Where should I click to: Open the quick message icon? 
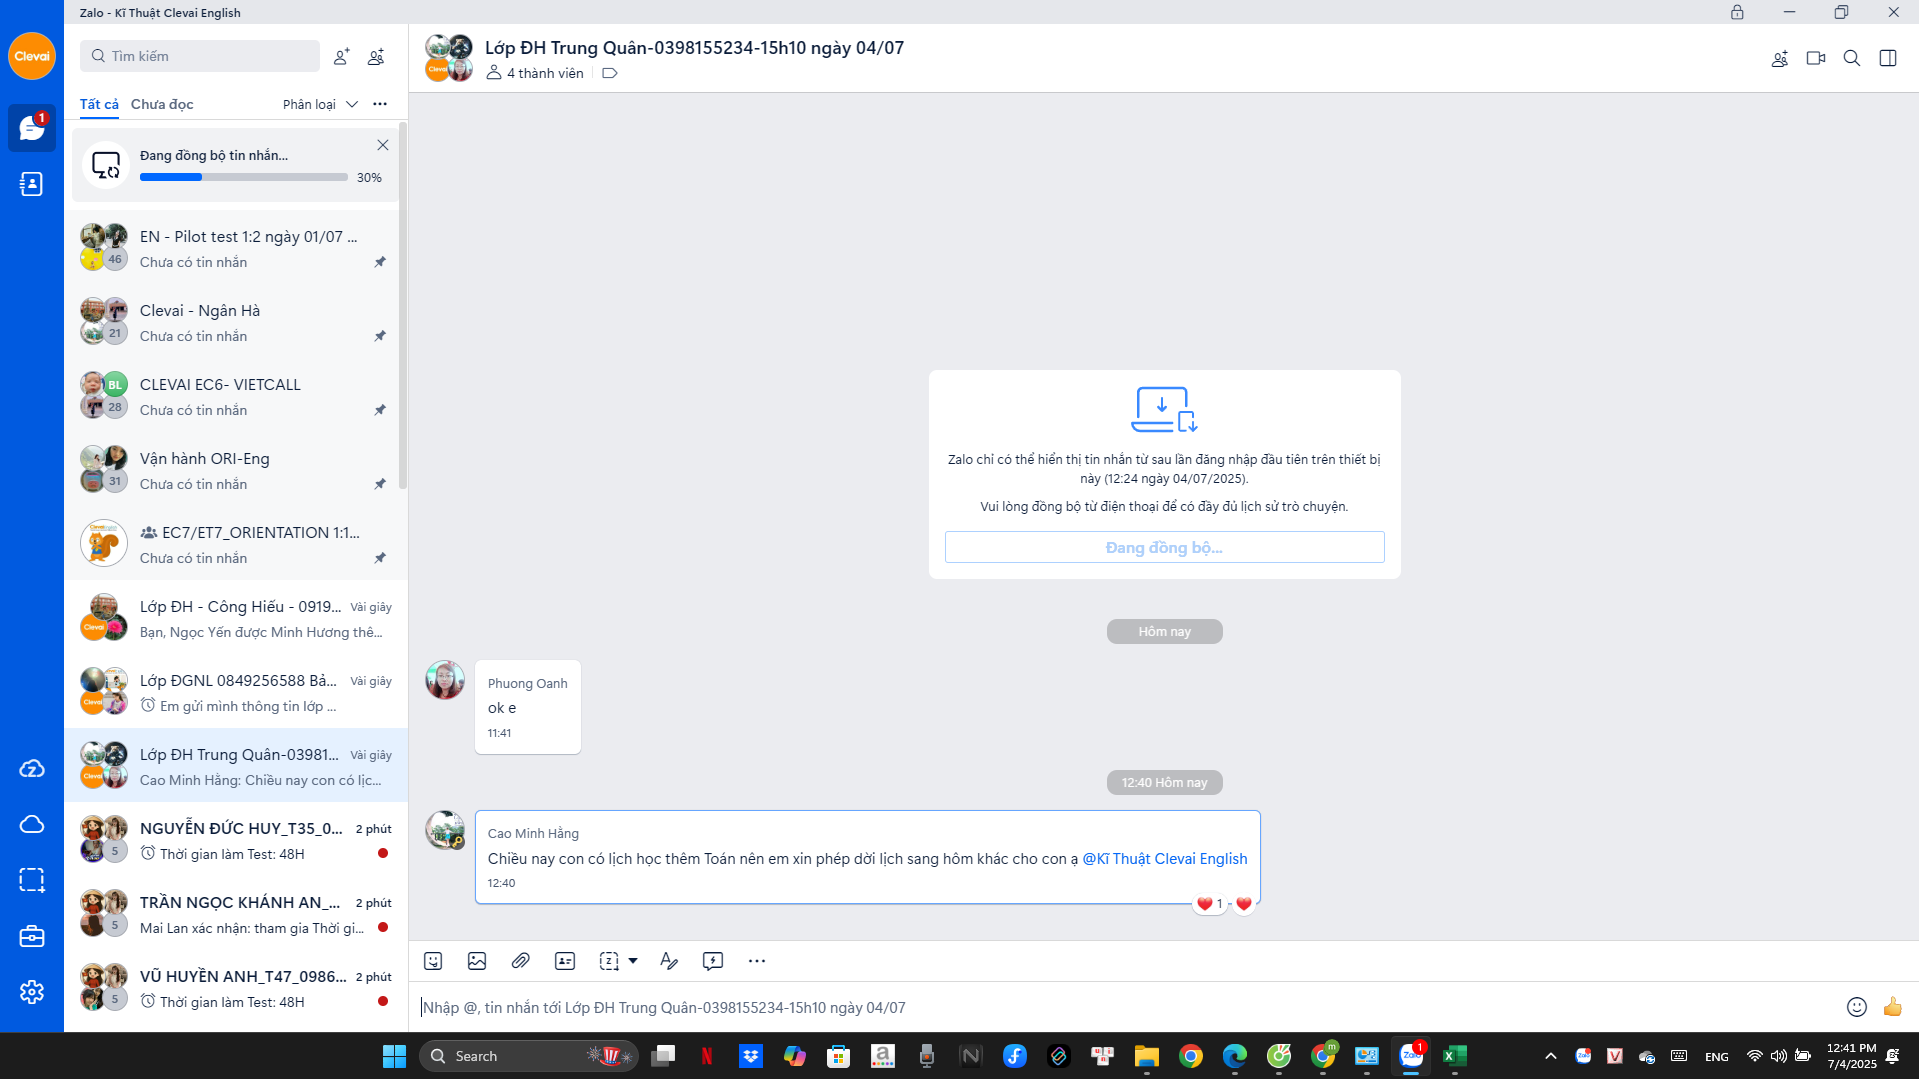point(713,961)
